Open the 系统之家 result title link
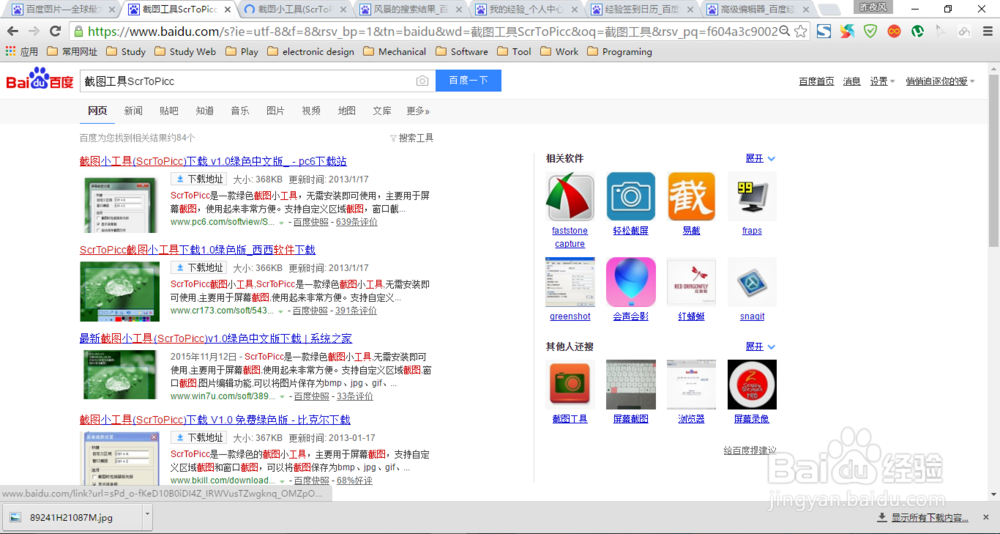Image resolution: width=1000 pixels, height=534 pixels. point(216,339)
